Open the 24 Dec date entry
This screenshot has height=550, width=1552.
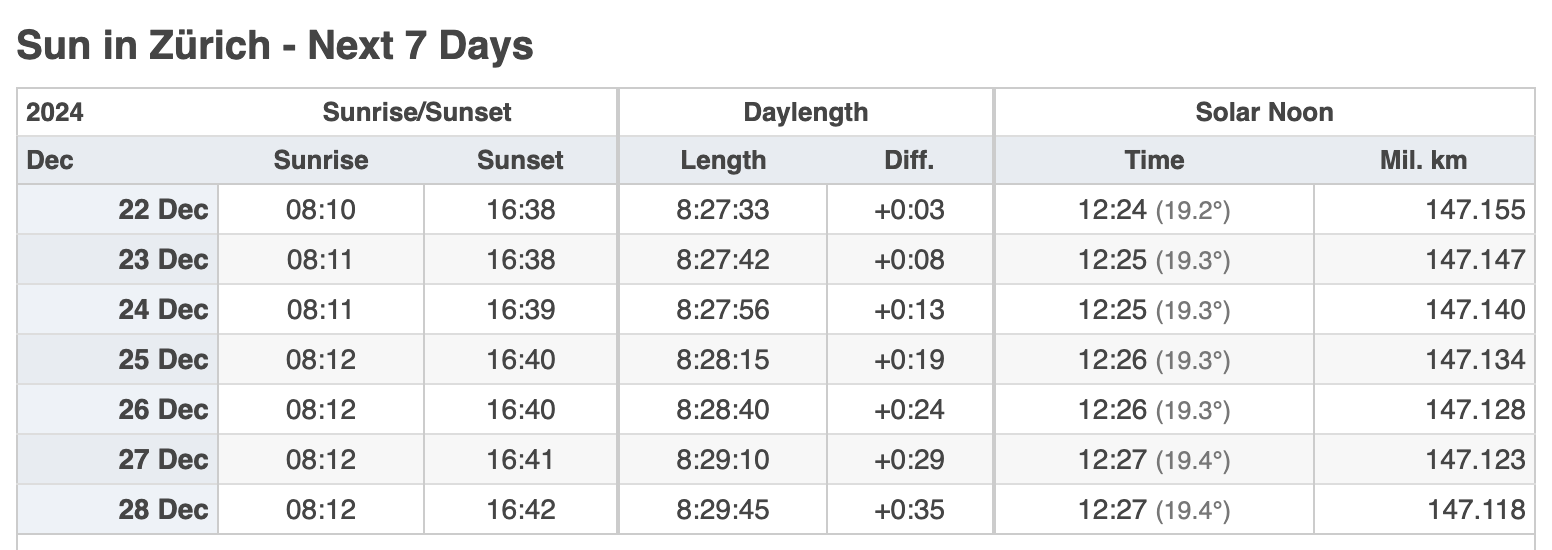pyautogui.click(x=118, y=310)
